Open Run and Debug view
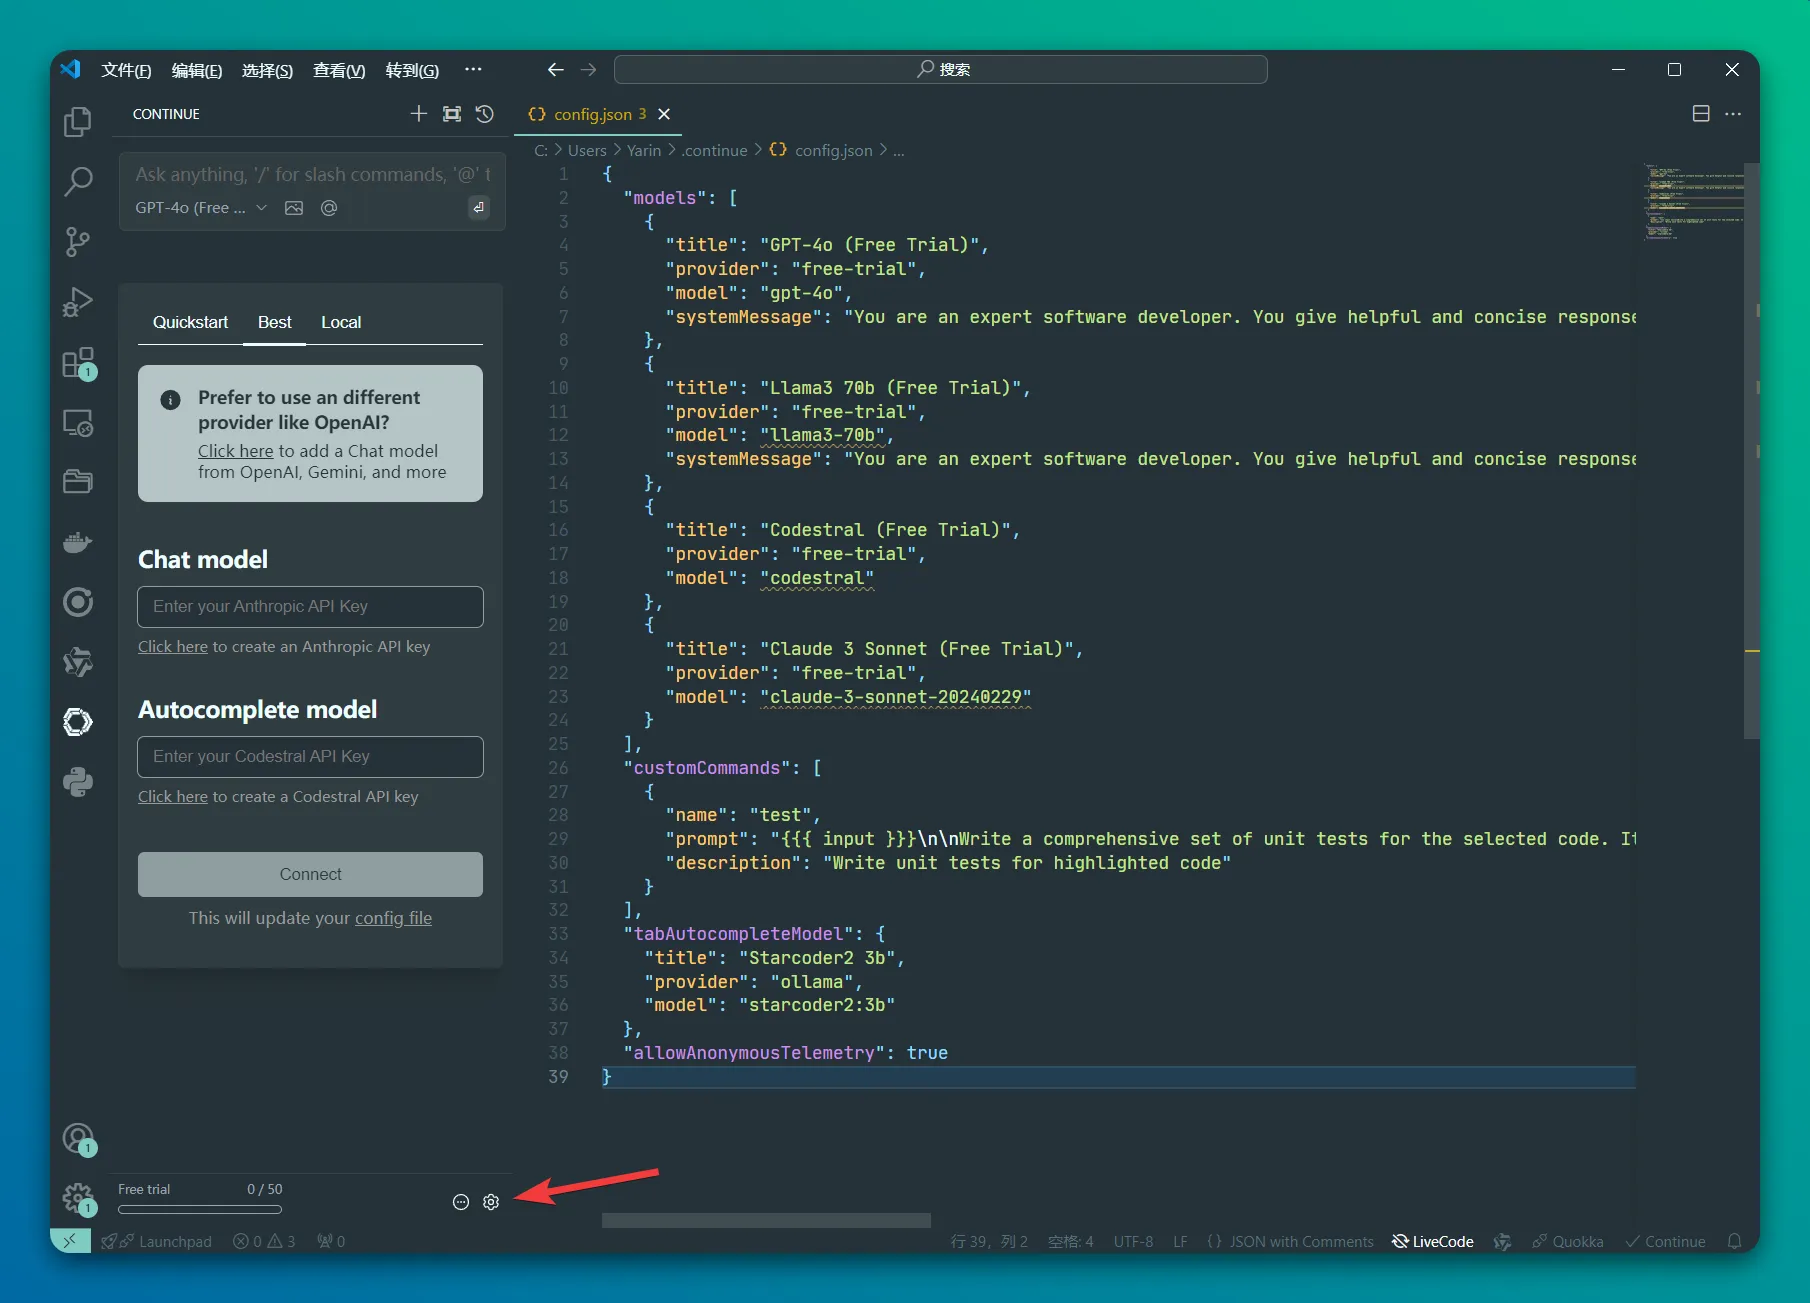1810x1303 pixels. pos(77,302)
